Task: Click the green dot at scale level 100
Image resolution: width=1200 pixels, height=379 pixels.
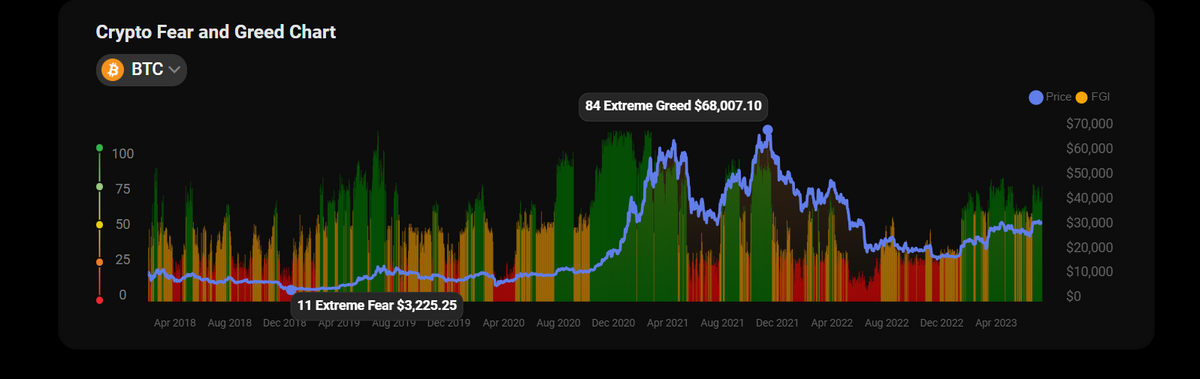Action: [x=99, y=148]
